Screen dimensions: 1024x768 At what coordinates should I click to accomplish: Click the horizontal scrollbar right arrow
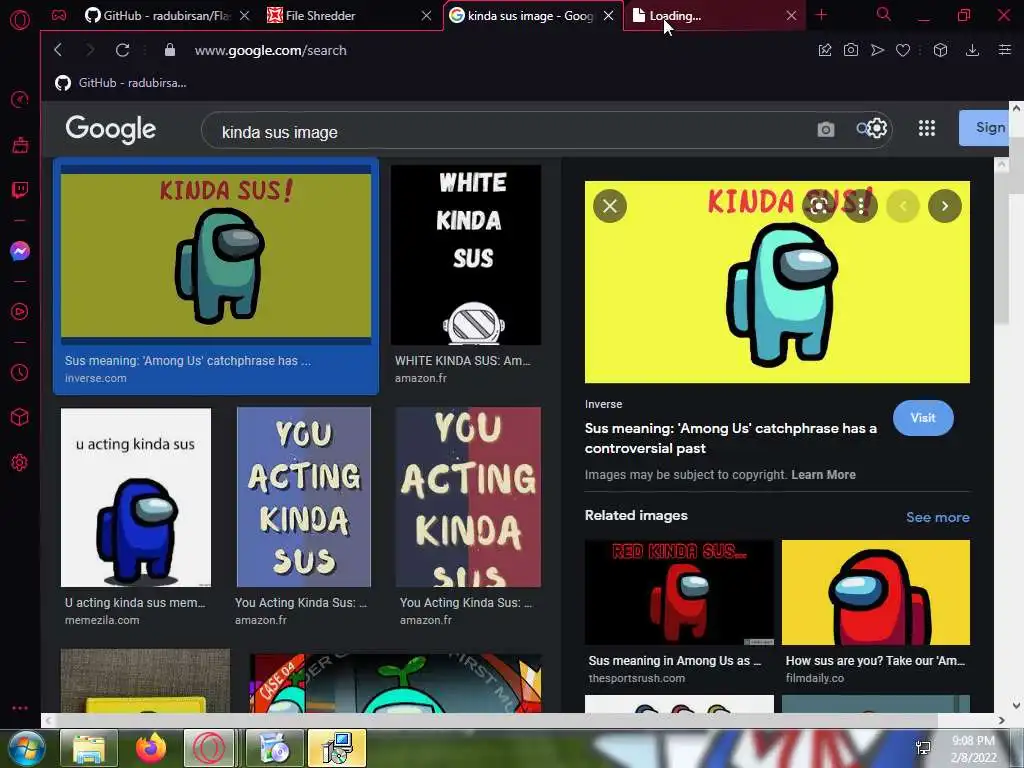pos(1002,720)
